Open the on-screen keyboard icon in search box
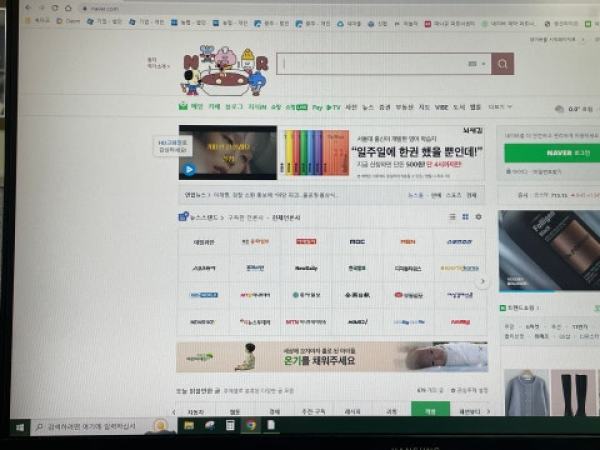 tap(473, 64)
